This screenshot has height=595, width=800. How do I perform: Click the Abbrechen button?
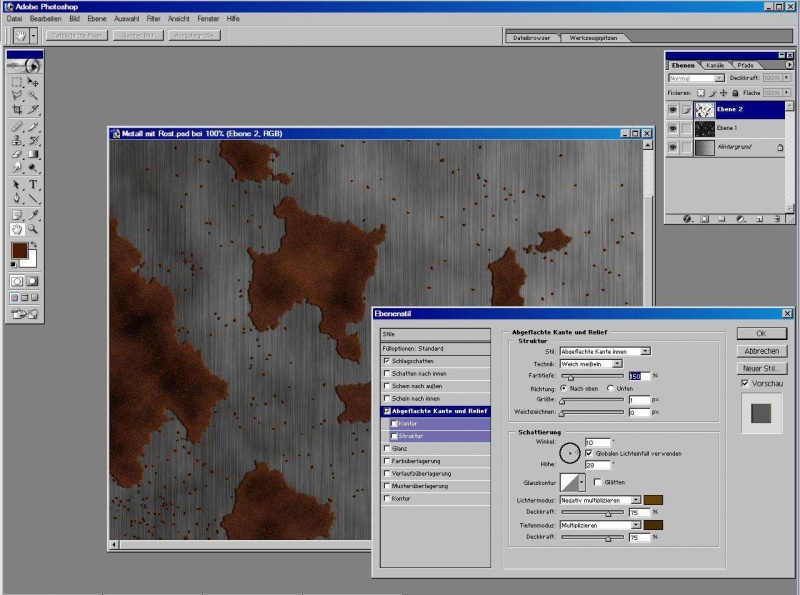point(762,351)
